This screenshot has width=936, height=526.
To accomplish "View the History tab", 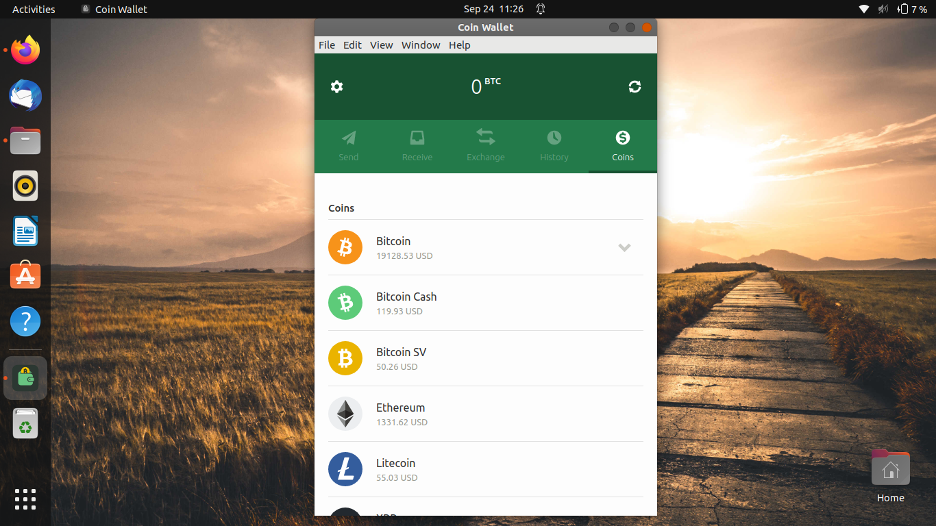I will pyautogui.click(x=554, y=146).
